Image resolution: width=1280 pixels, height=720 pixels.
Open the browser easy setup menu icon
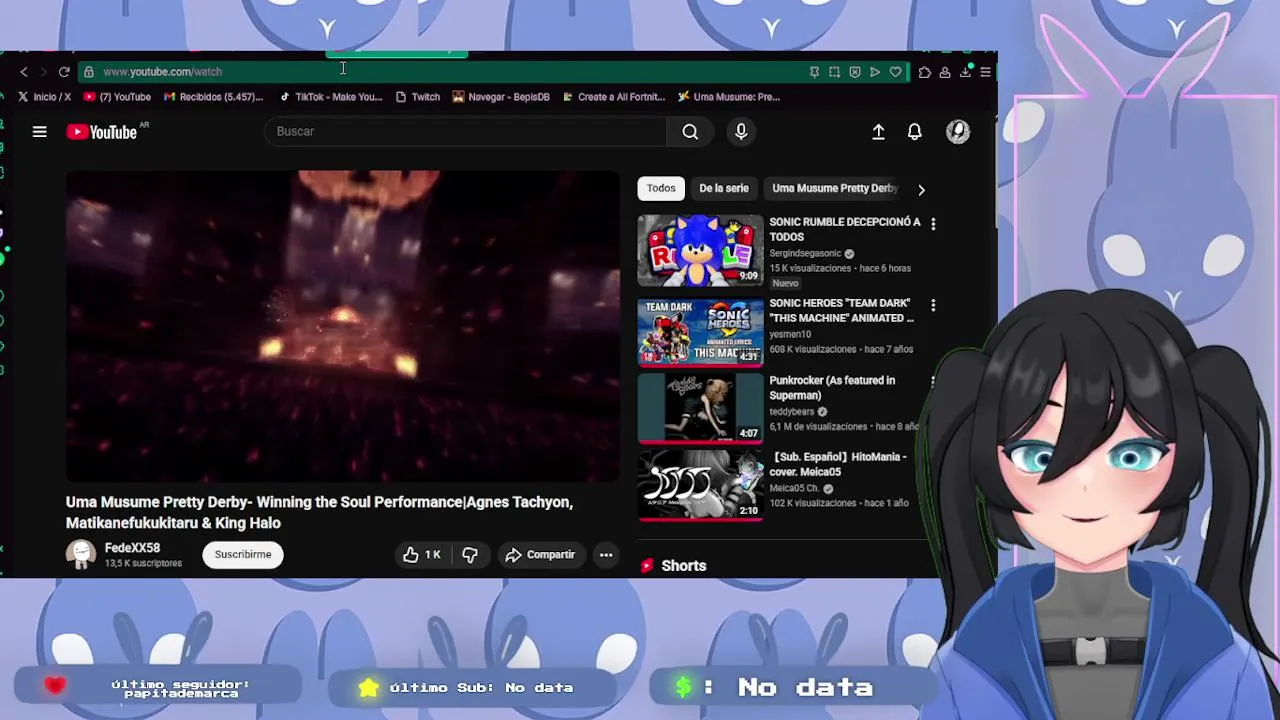(985, 72)
